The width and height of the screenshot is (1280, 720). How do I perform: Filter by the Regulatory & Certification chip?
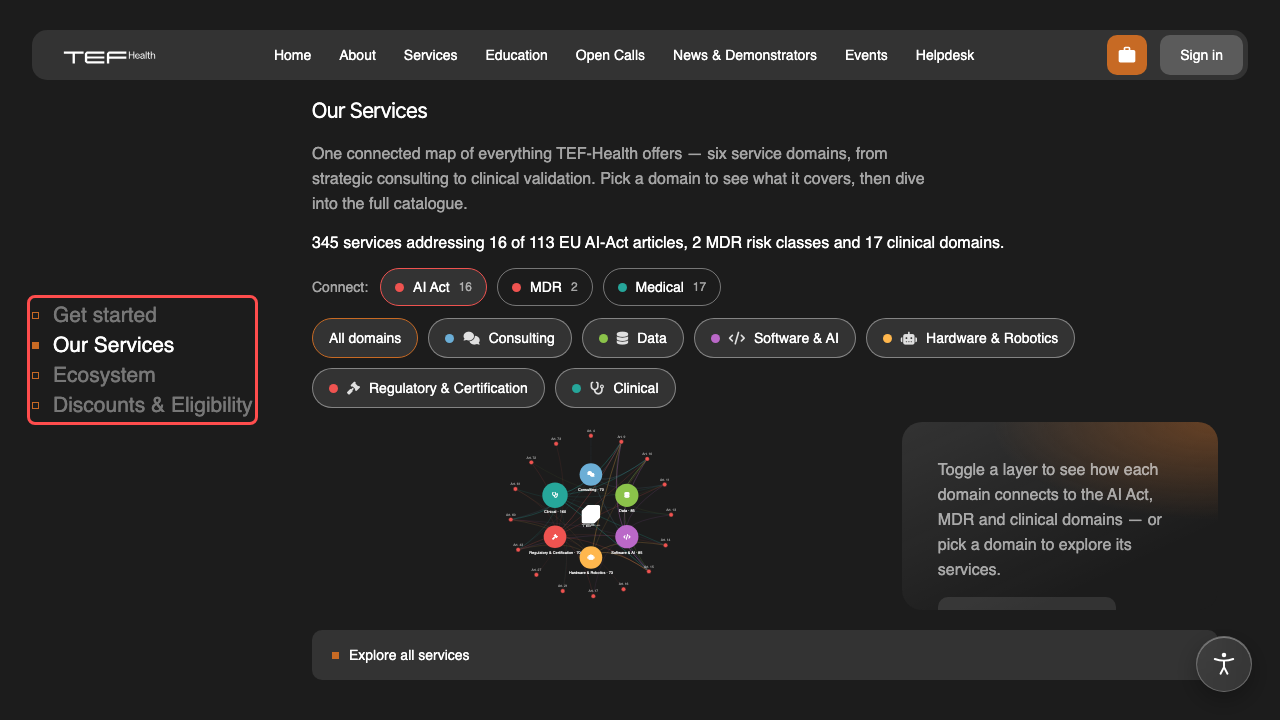click(x=428, y=388)
